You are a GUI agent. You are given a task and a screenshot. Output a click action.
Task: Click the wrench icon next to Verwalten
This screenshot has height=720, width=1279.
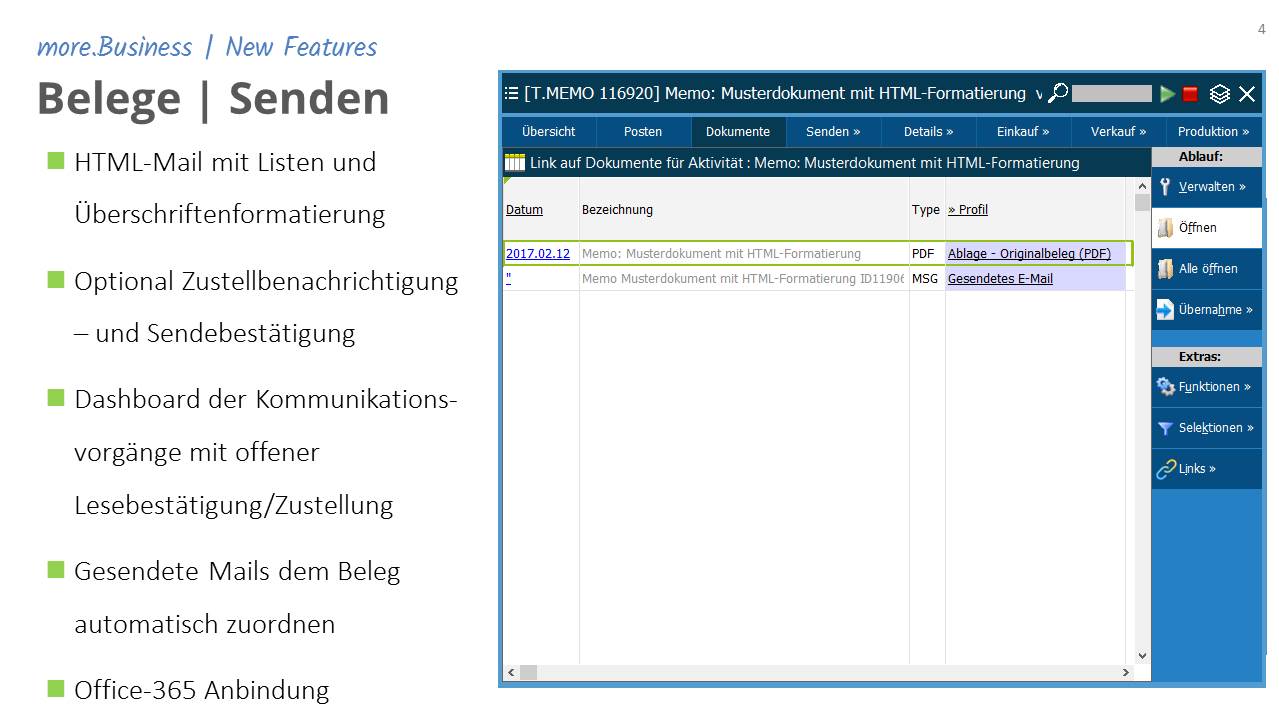(1165, 187)
